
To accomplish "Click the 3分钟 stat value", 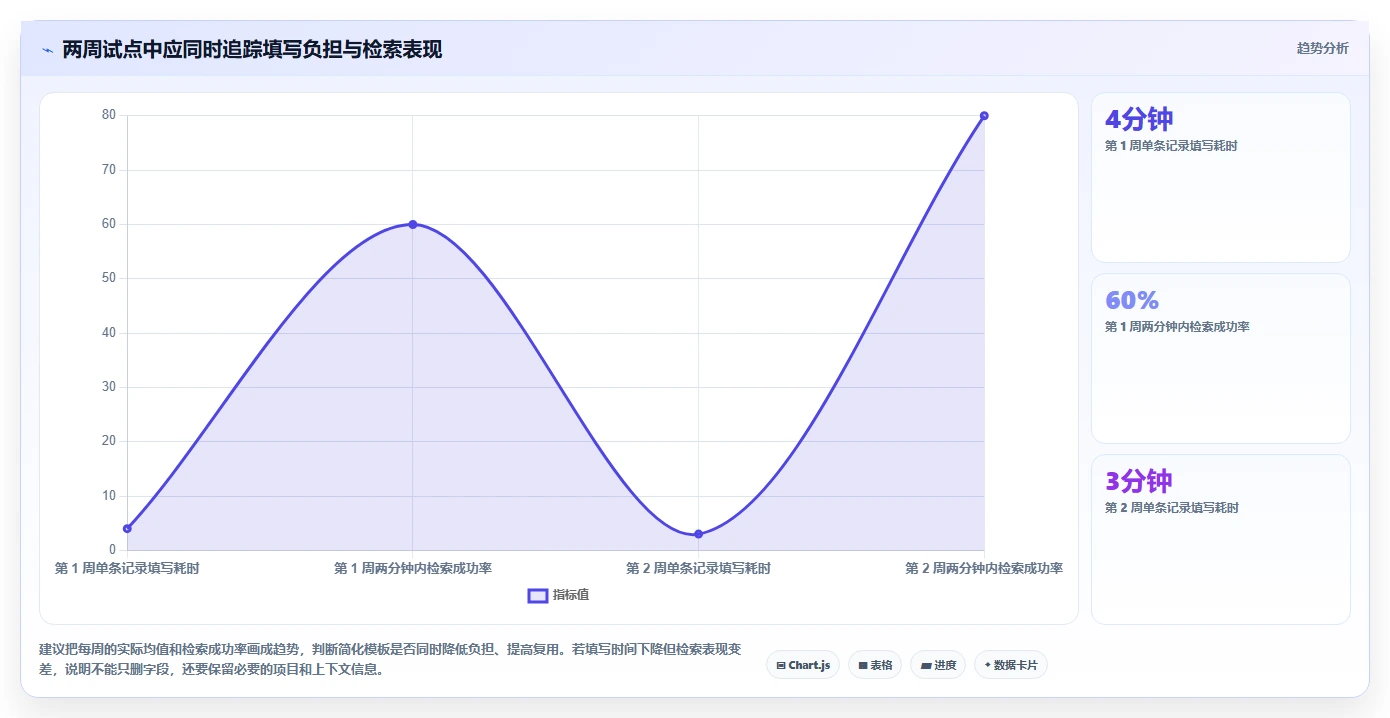I will [x=1138, y=481].
